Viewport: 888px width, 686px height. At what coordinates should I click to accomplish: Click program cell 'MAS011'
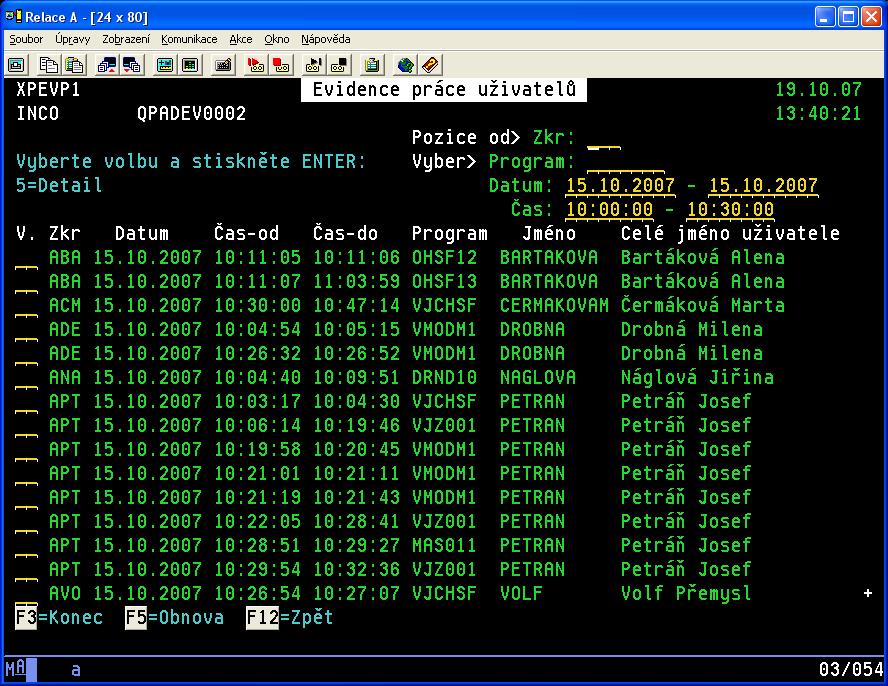coord(445,545)
